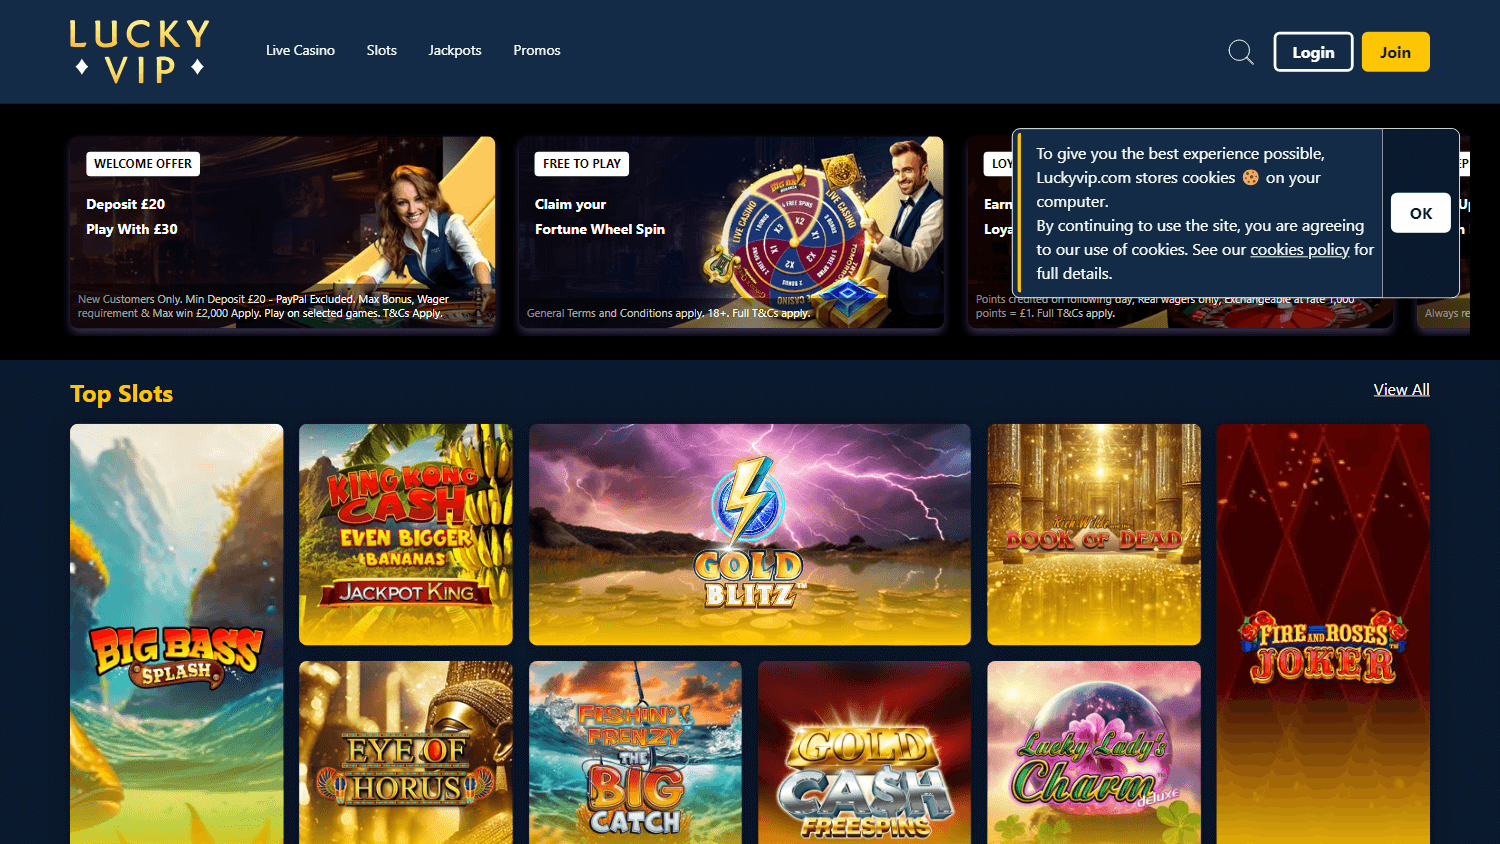Click the WELCOME OFFER label tag
1500x844 pixels.
point(143,164)
